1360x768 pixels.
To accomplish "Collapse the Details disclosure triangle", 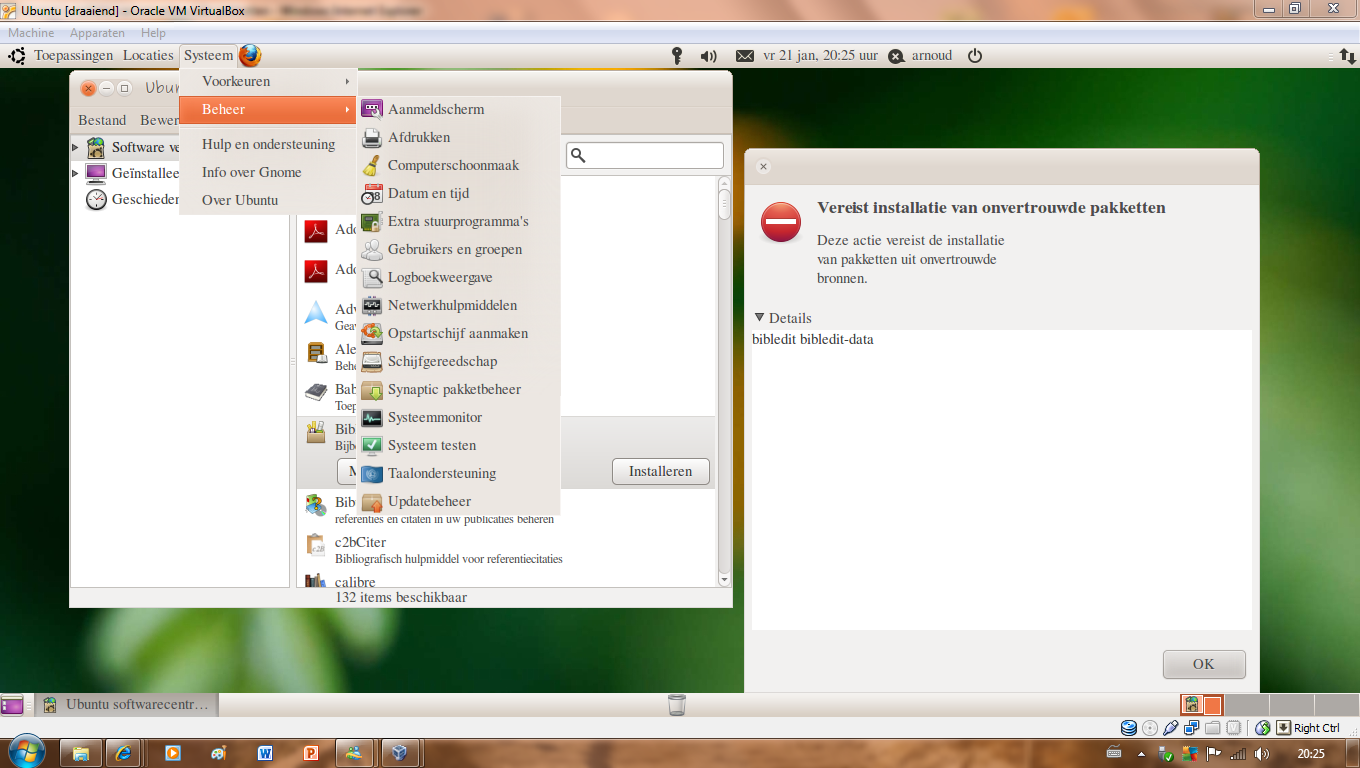I will click(759, 318).
